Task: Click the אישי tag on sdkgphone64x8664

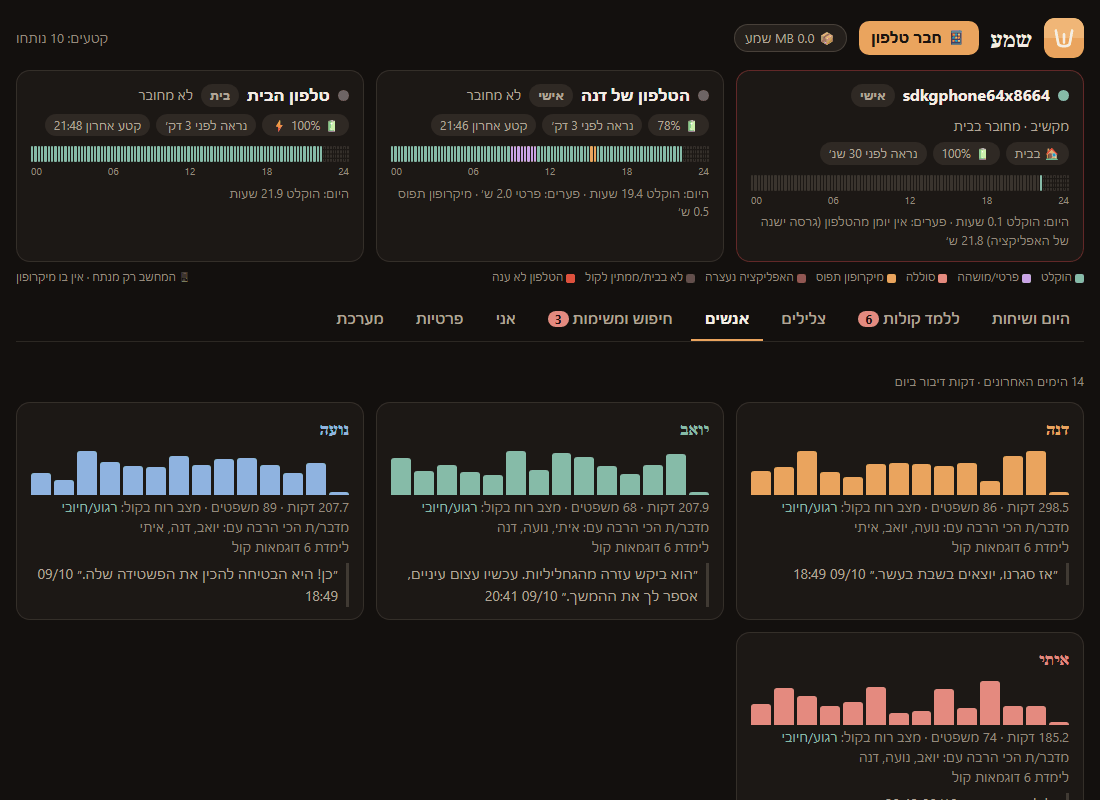Action: [872, 95]
